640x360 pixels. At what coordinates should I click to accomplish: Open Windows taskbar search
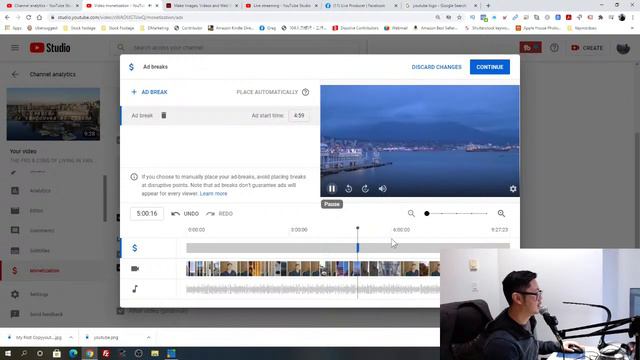point(24,353)
